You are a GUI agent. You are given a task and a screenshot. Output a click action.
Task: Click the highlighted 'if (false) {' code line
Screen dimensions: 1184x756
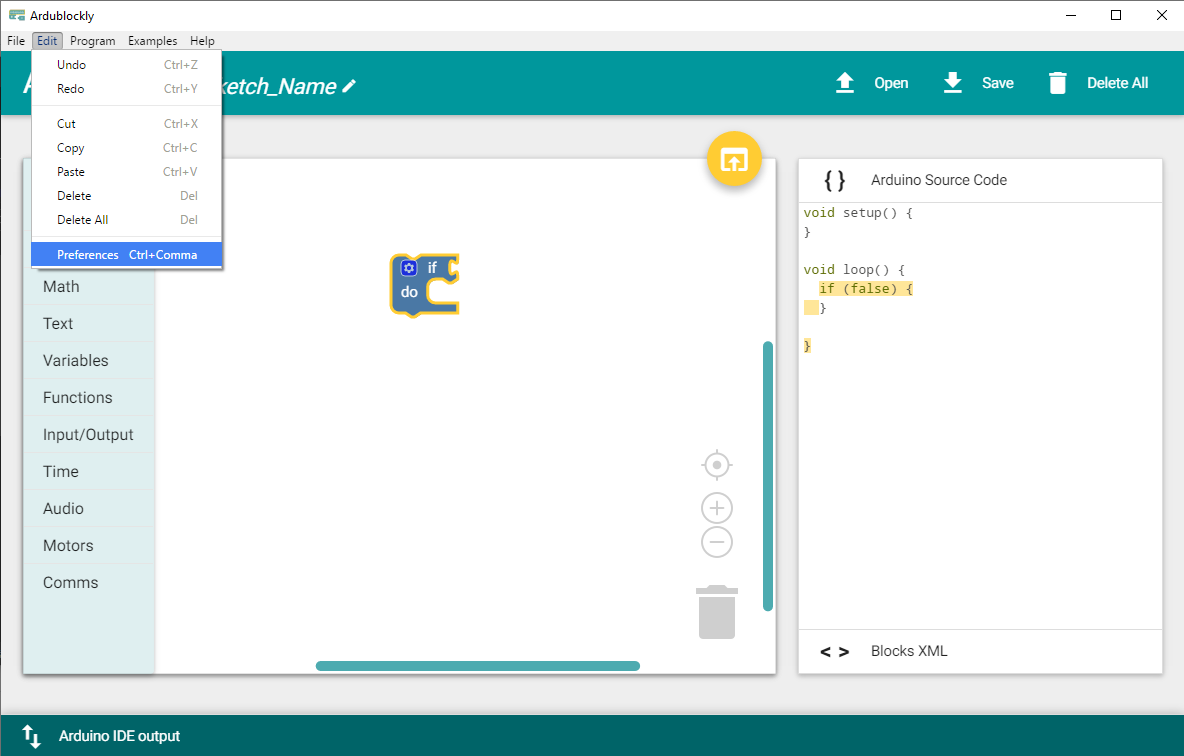coord(866,289)
